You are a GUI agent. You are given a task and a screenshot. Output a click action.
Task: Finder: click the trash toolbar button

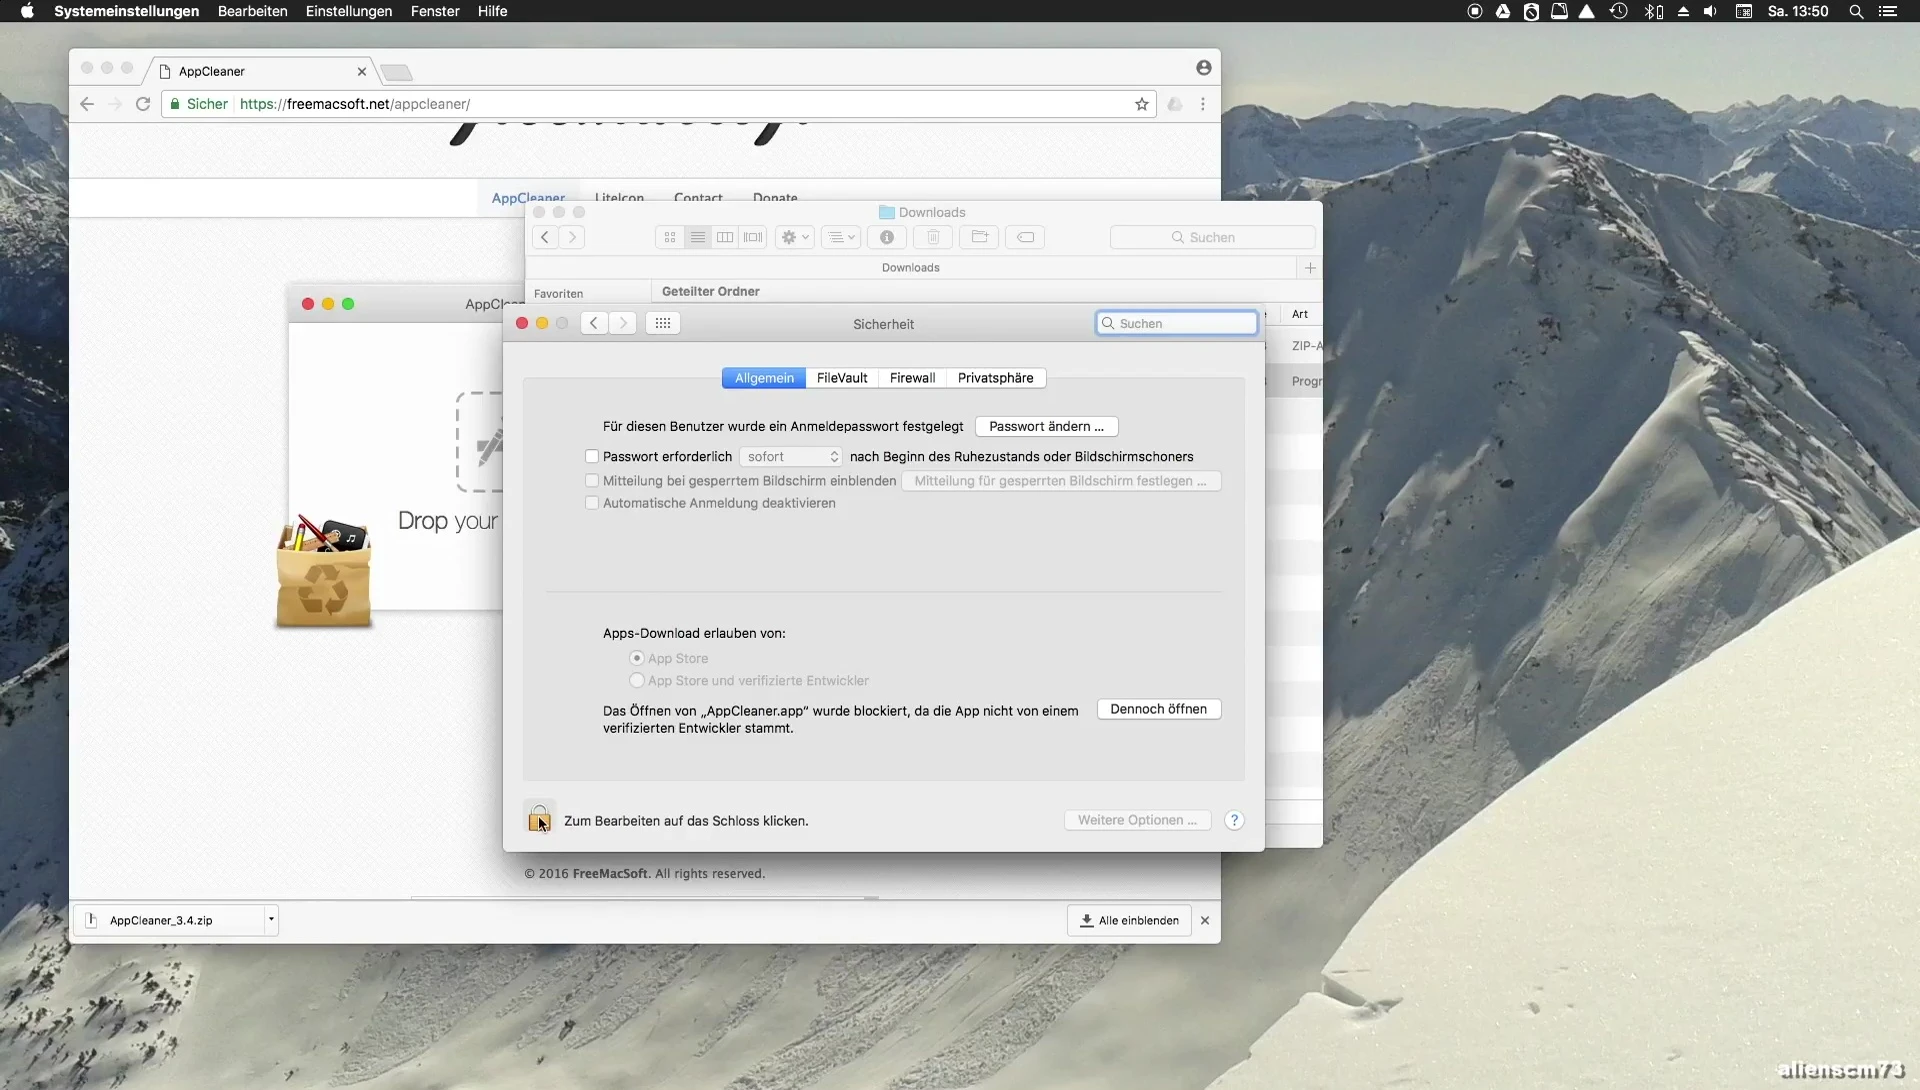[933, 237]
